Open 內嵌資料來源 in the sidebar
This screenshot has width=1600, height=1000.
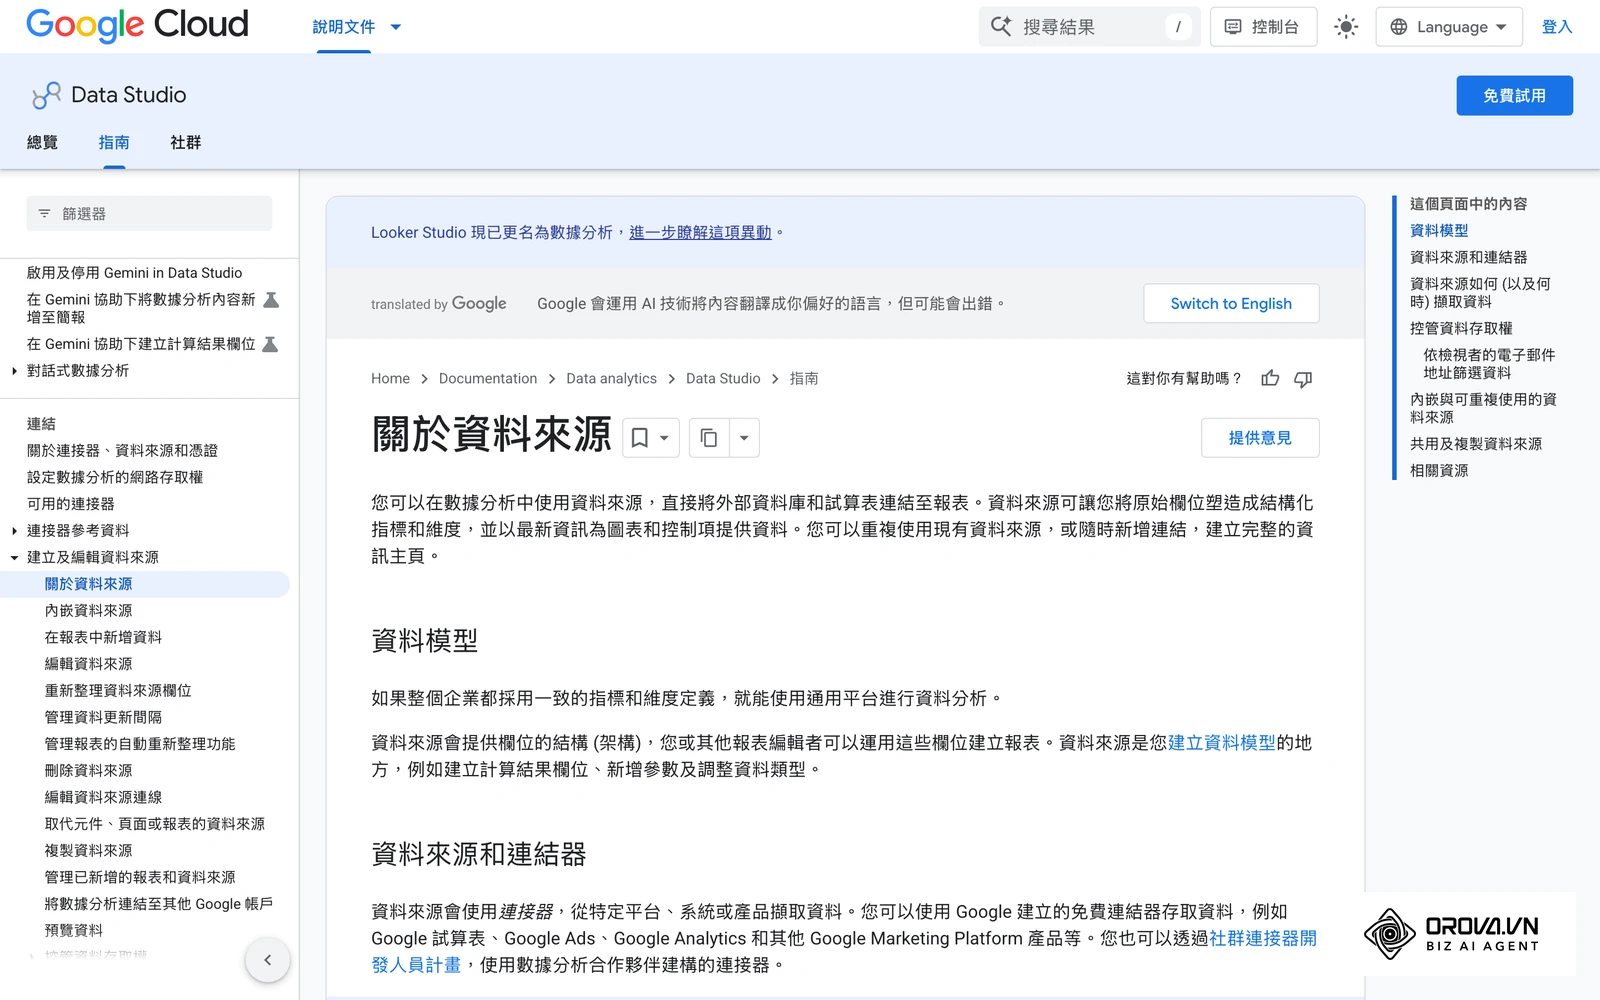[88, 611]
